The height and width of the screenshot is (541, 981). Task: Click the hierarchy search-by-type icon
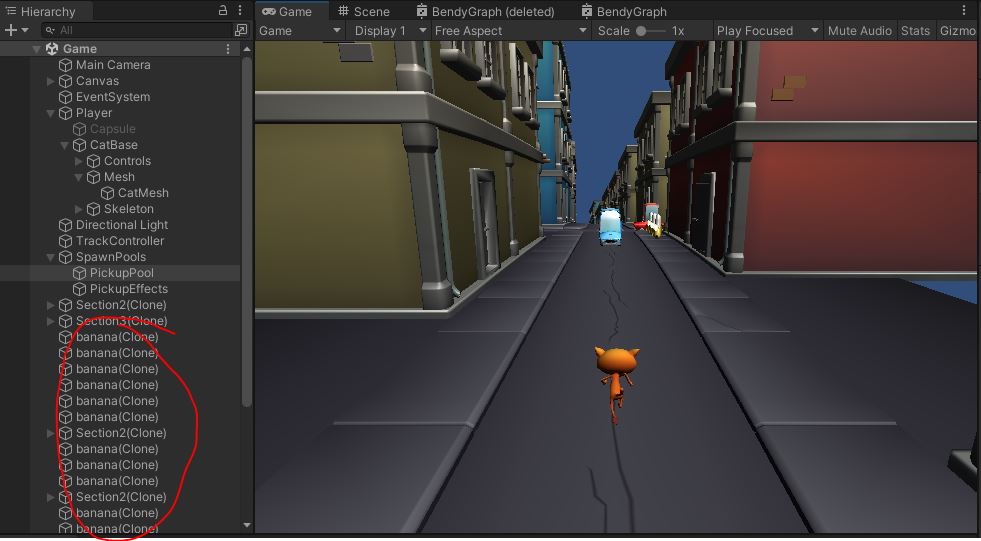coord(240,30)
